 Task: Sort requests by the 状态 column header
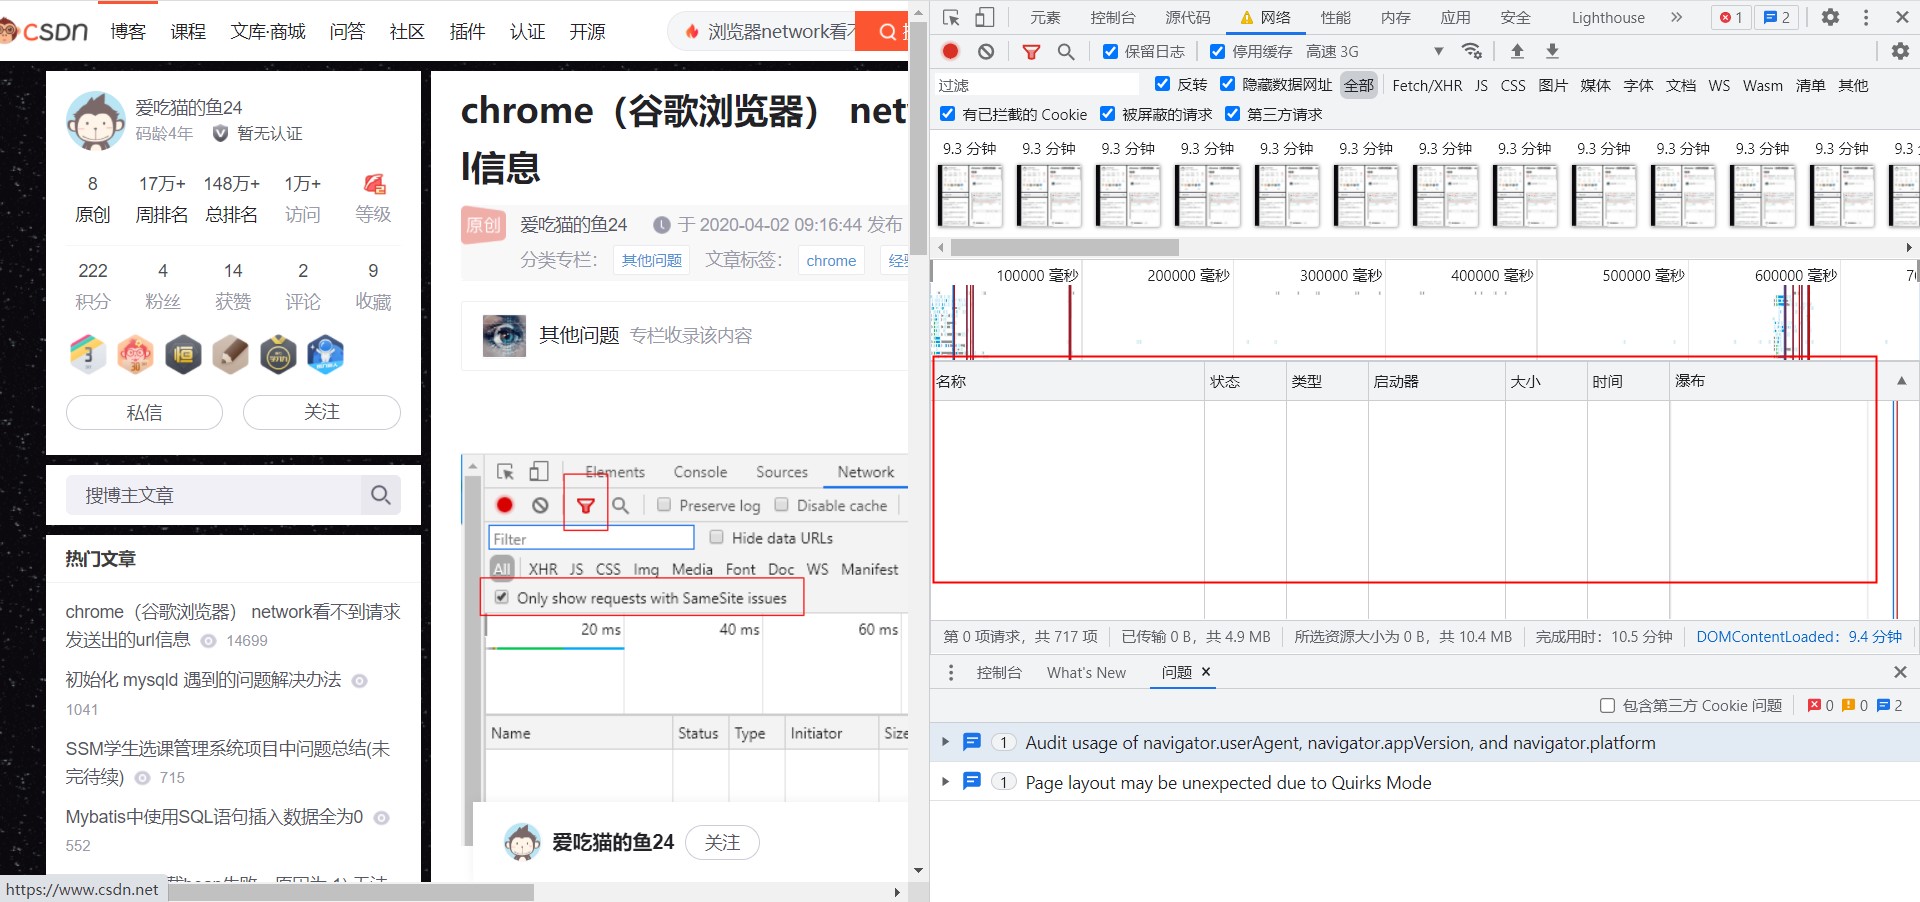click(1245, 381)
